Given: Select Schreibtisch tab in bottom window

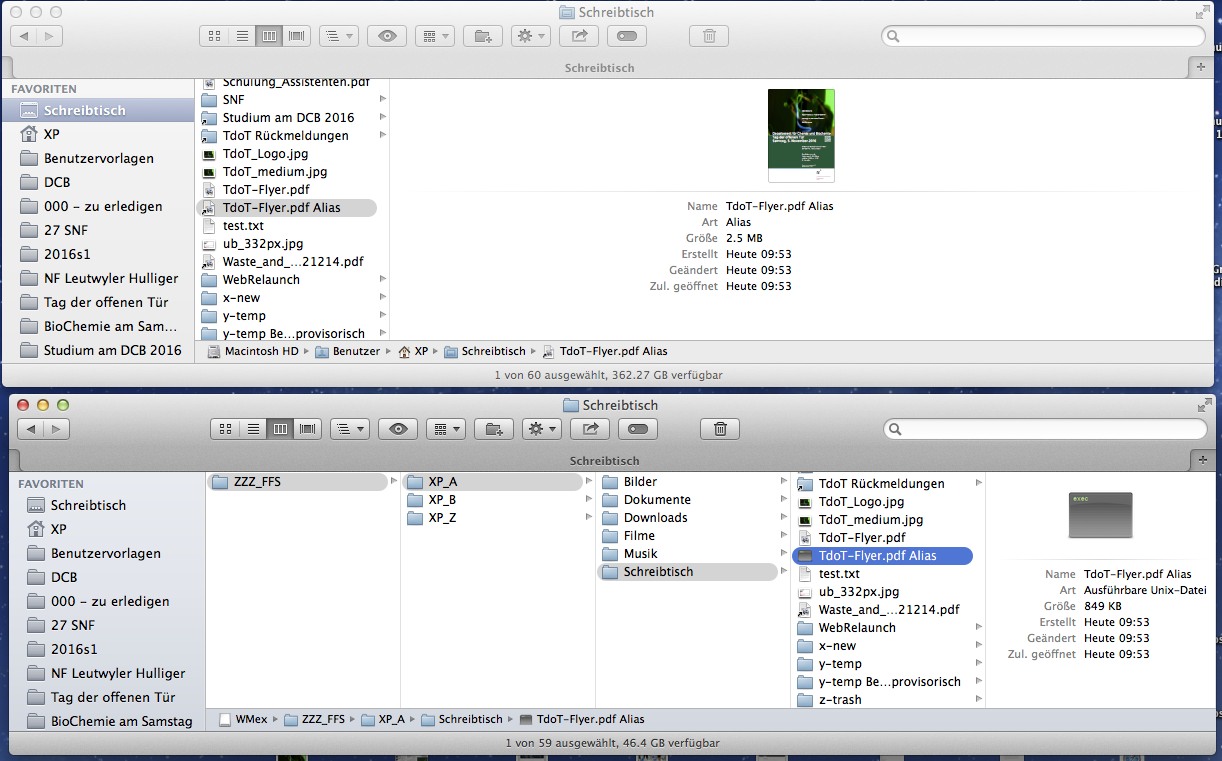Looking at the screenshot, I should (603, 461).
